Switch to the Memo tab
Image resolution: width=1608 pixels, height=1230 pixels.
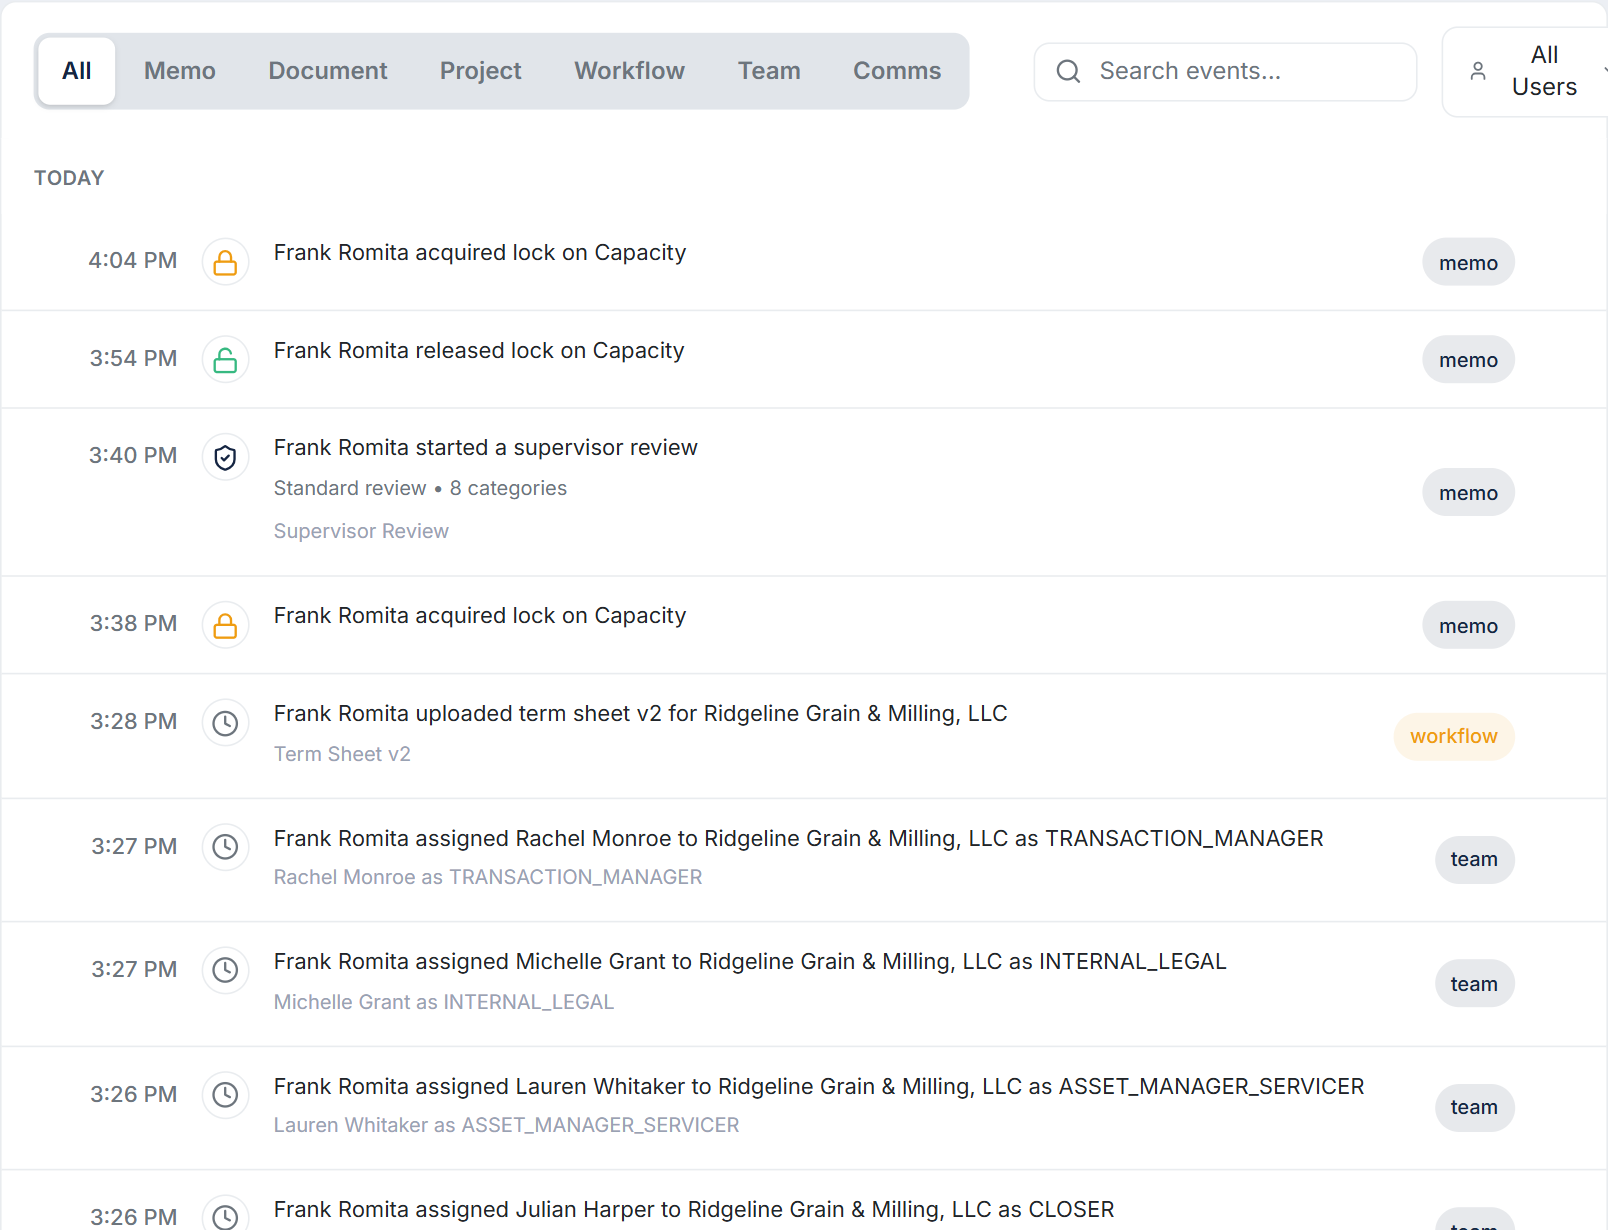click(x=180, y=70)
